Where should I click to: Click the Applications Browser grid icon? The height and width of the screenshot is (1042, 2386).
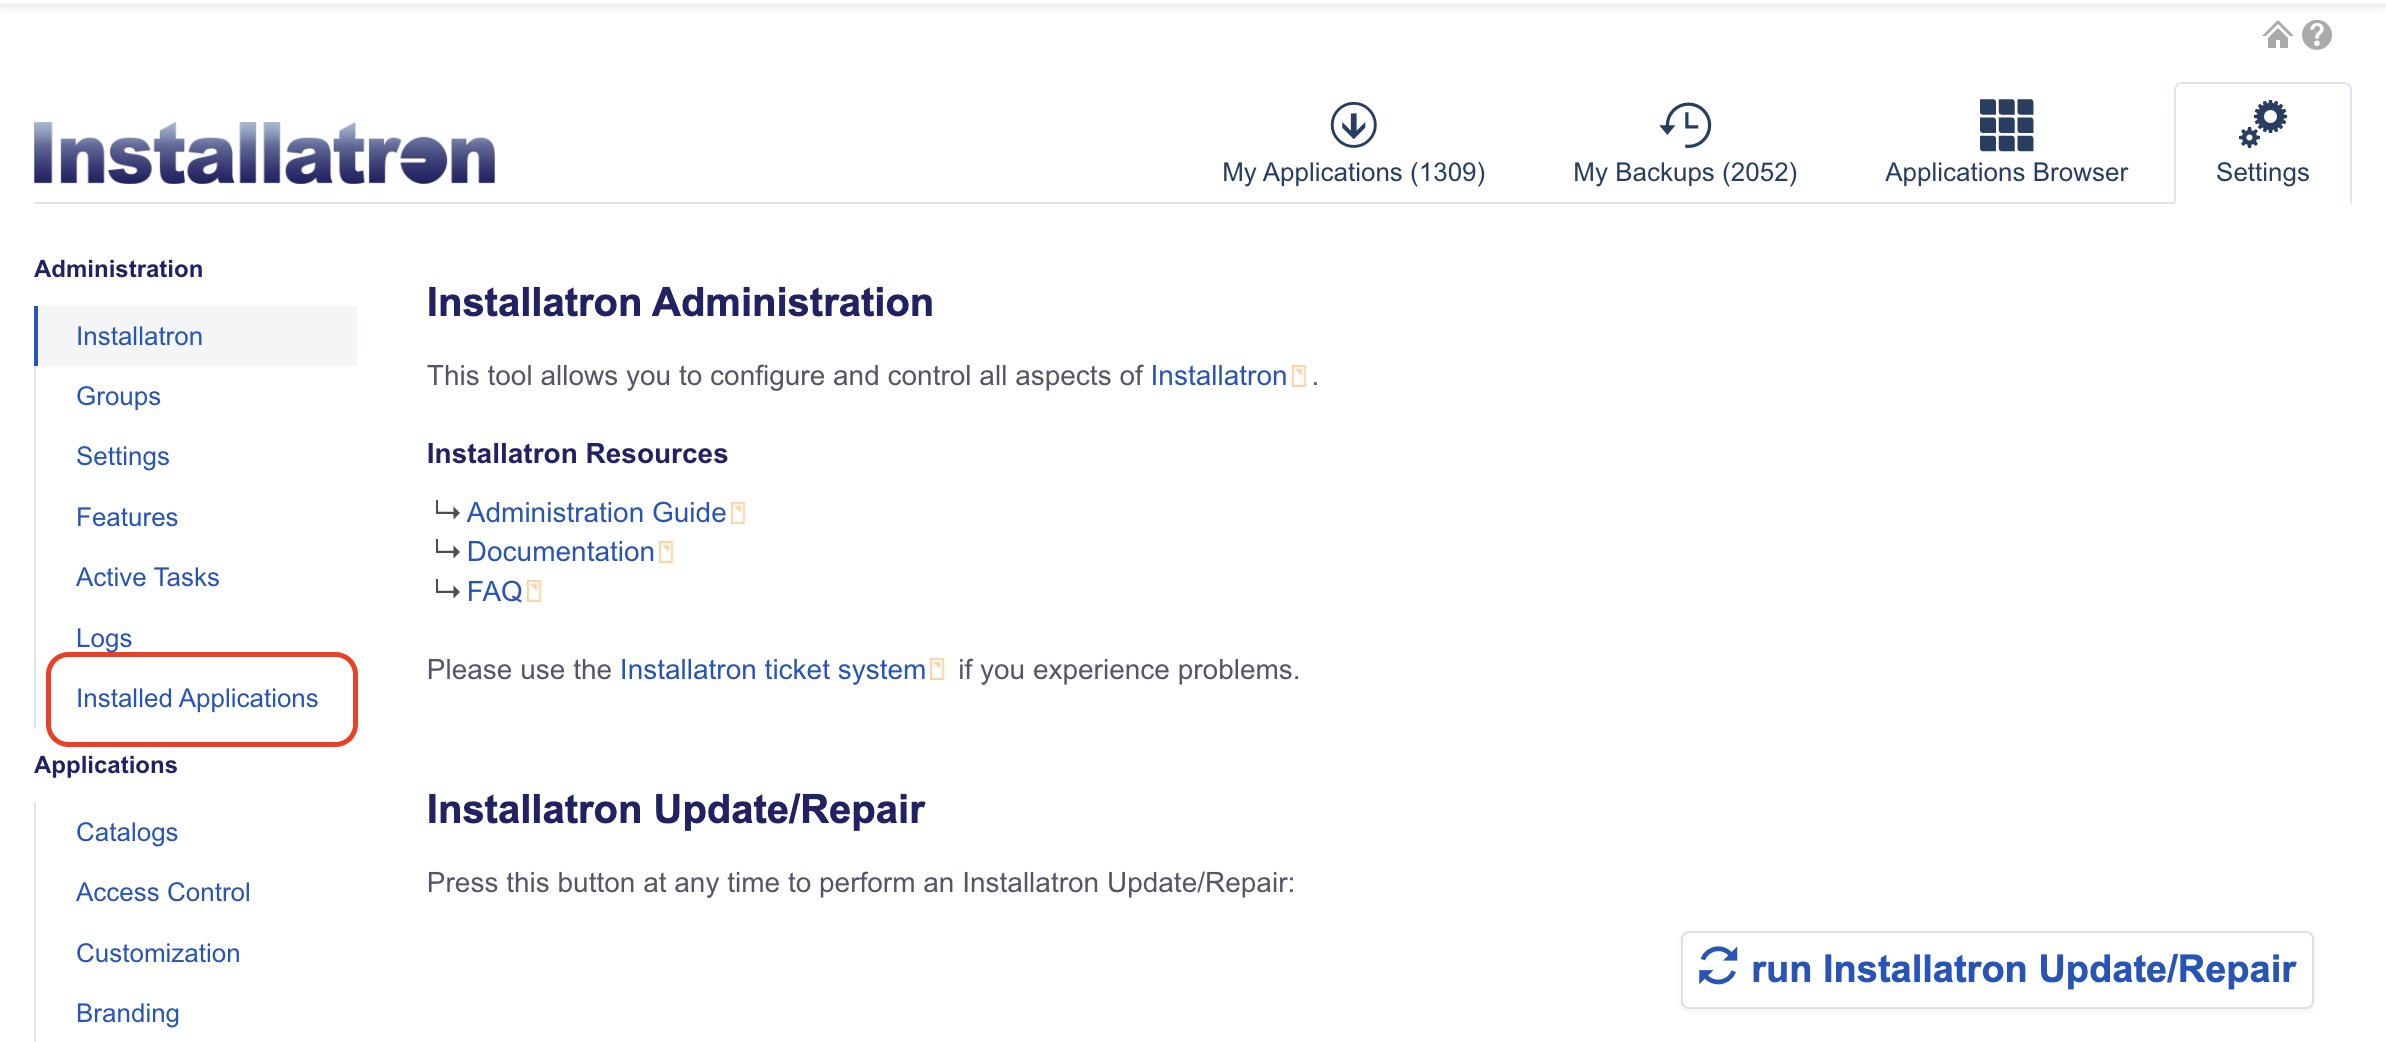tap(2006, 125)
